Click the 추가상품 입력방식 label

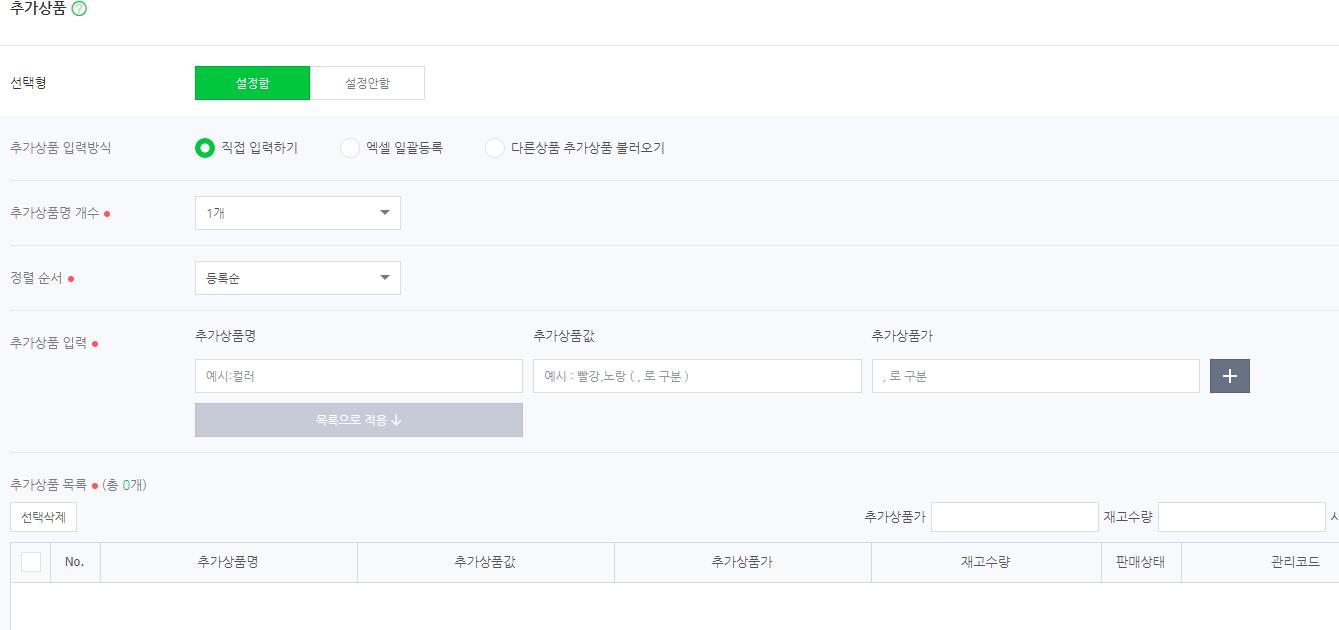pos(61,148)
